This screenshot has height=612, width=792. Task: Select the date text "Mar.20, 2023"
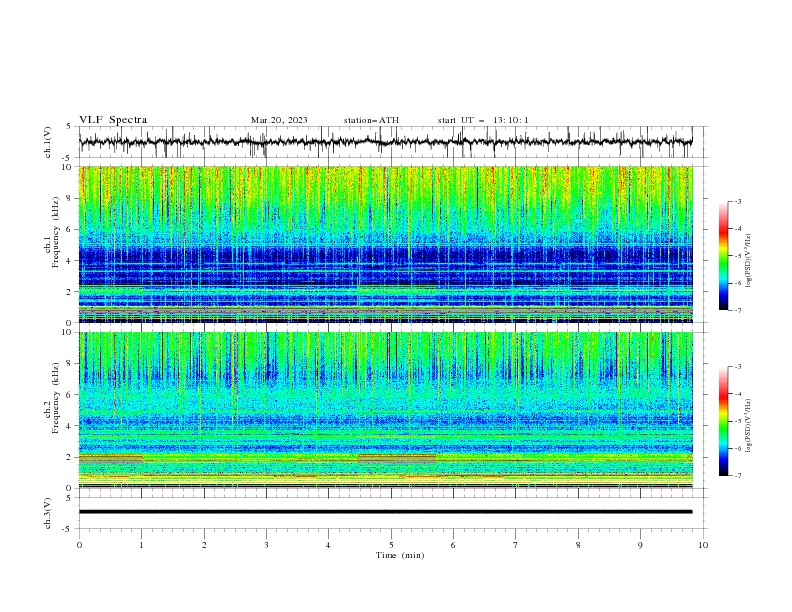point(279,120)
